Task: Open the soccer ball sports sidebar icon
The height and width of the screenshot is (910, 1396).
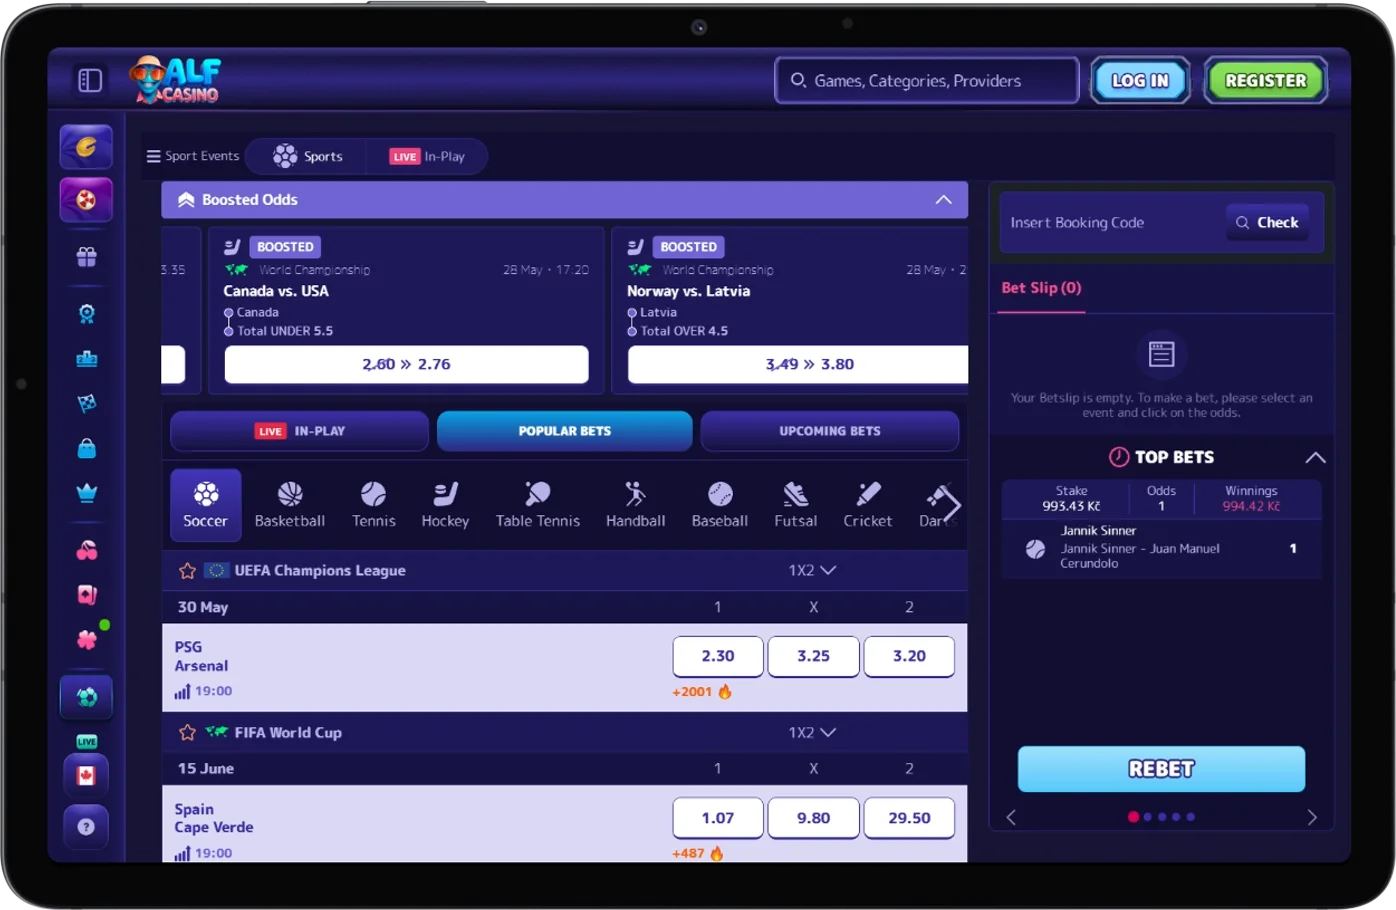Action: point(86,697)
